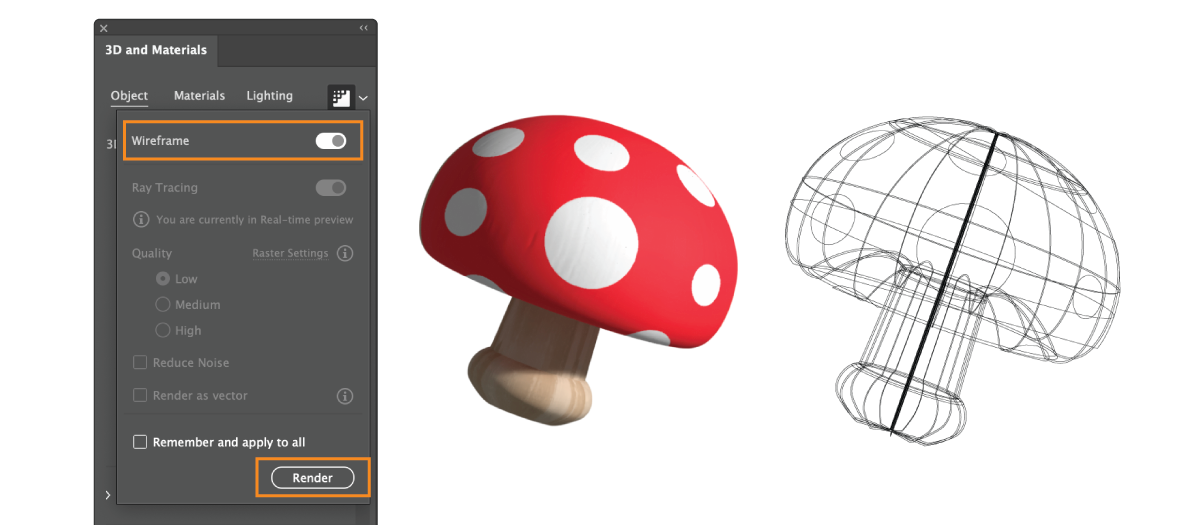Select the Low quality radio button
Screen dimensions: 1200x525
point(163,279)
